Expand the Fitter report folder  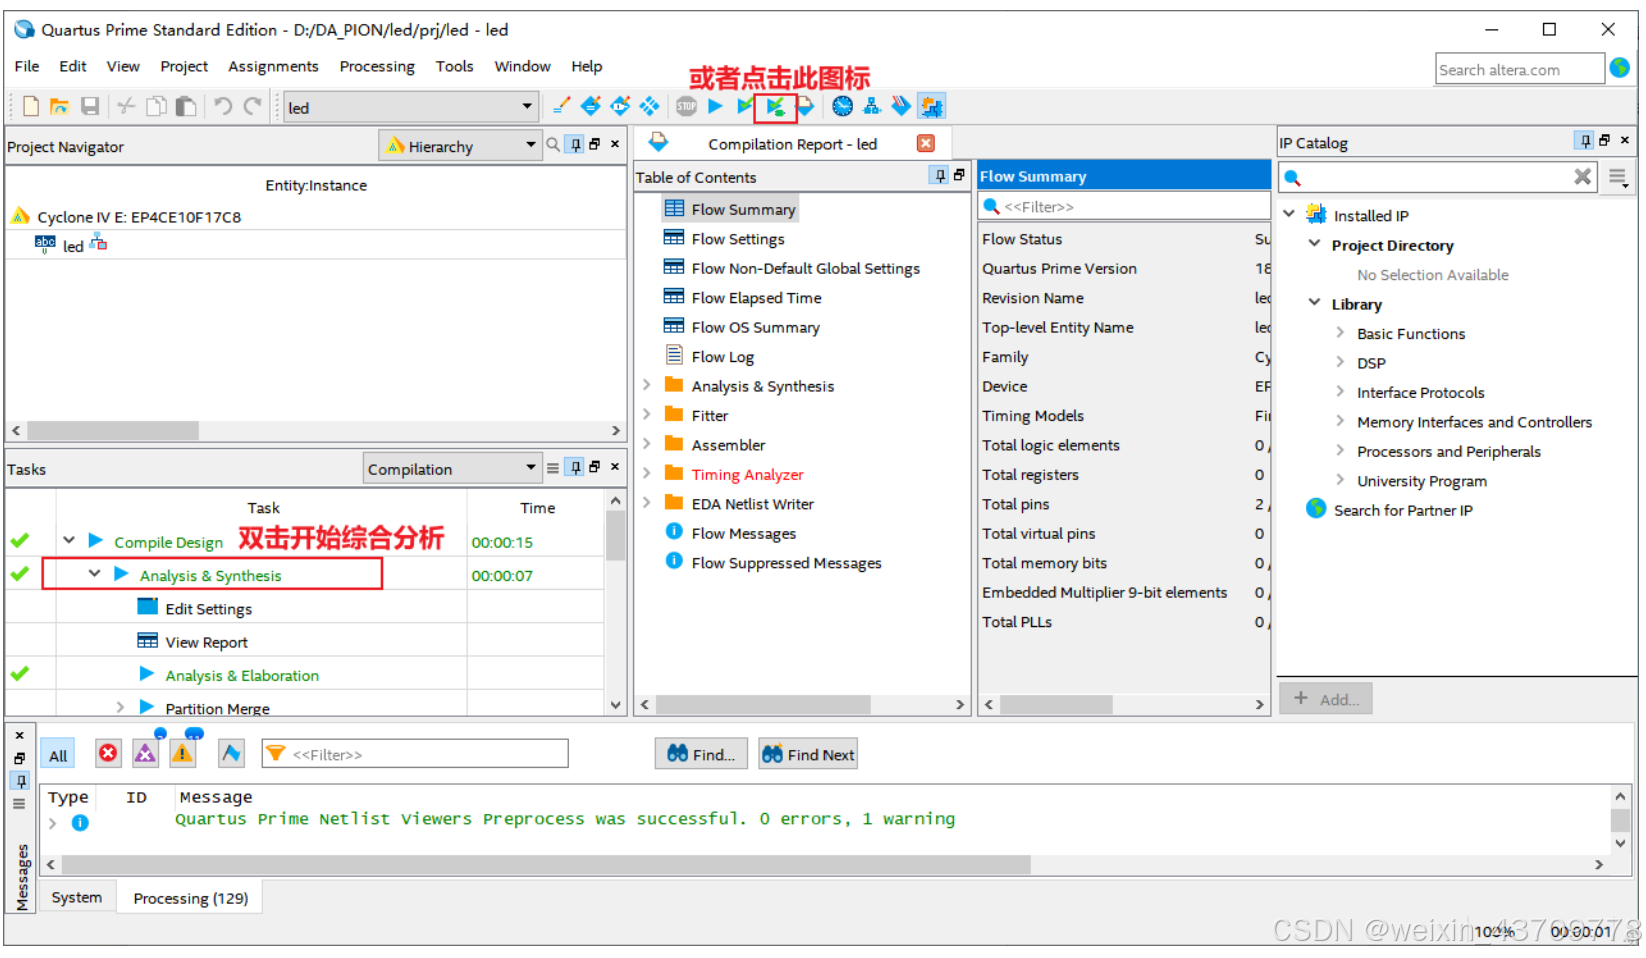click(x=646, y=414)
